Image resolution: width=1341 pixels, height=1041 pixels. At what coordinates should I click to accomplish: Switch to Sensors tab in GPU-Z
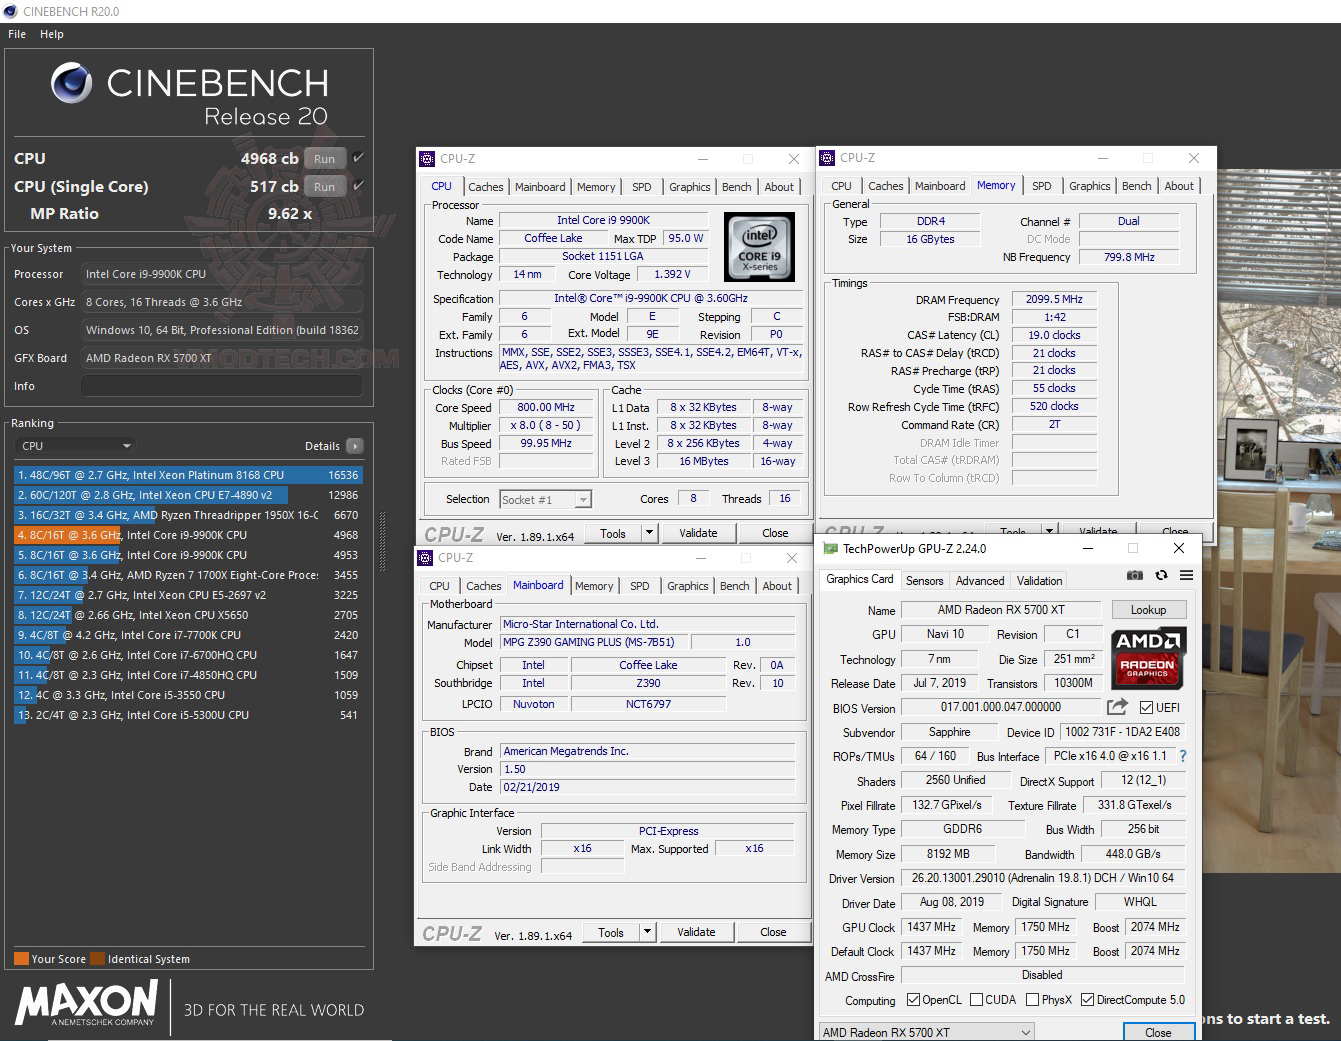[924, 581]
